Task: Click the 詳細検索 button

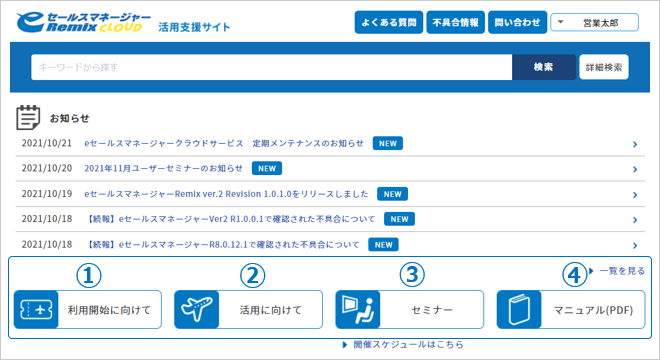Action: [604, 67]
